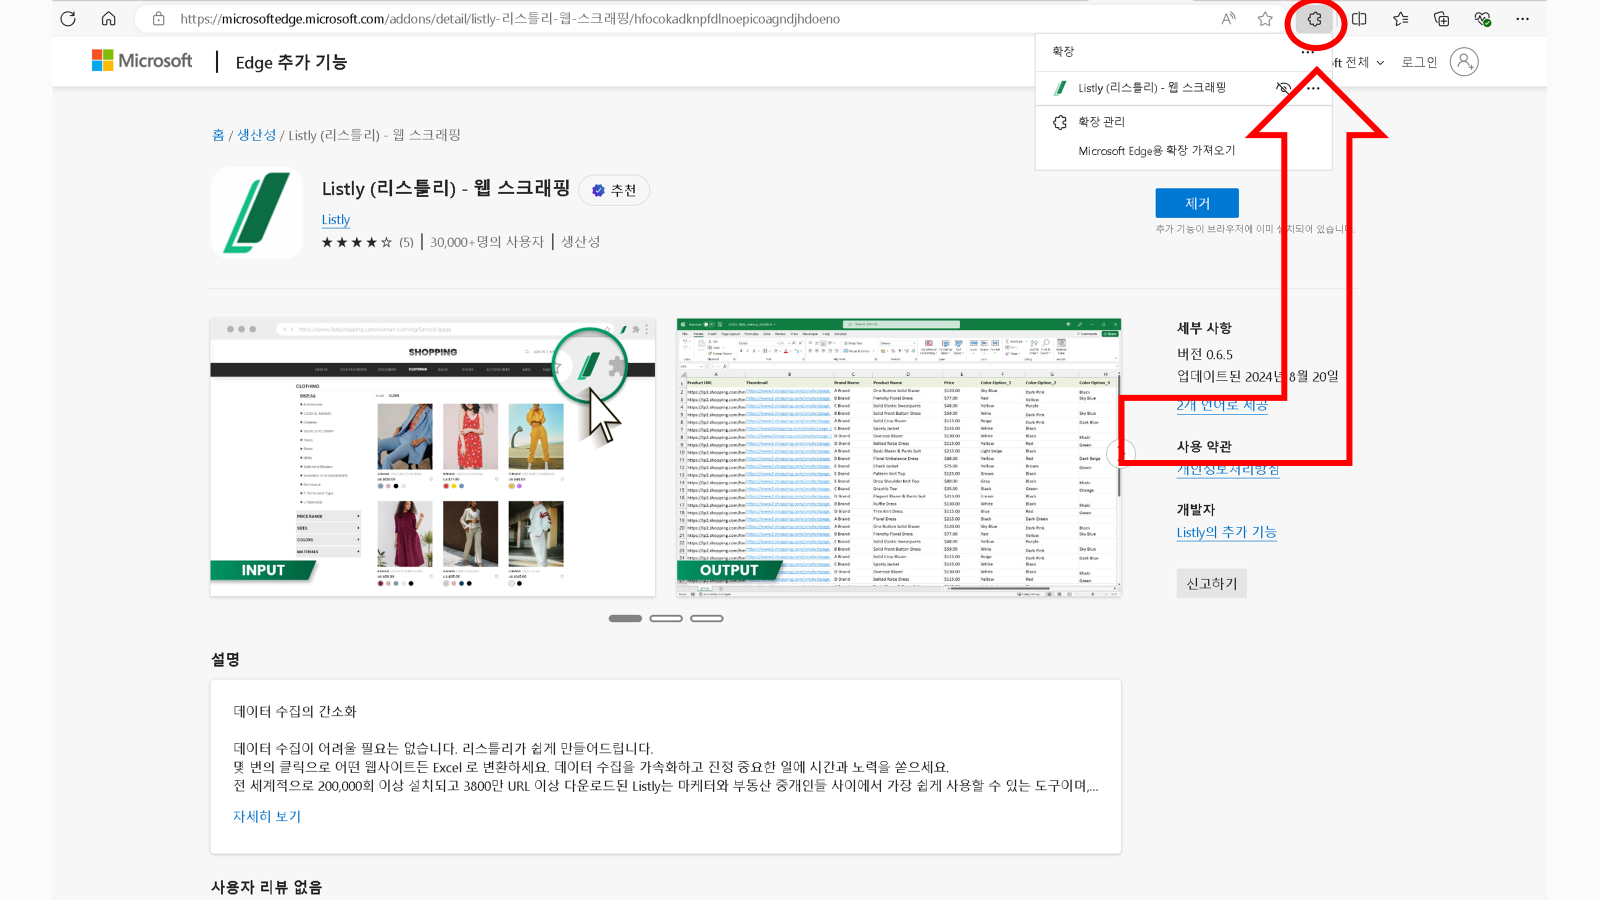
Task: Select the third carousel indicator
Action: [x=706, y=619]
